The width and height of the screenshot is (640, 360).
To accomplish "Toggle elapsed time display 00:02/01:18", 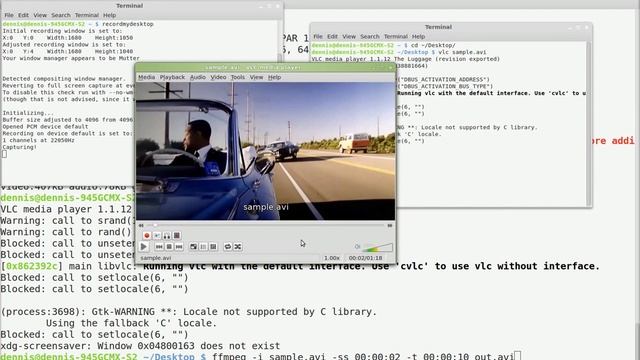I will click(365, 258).
